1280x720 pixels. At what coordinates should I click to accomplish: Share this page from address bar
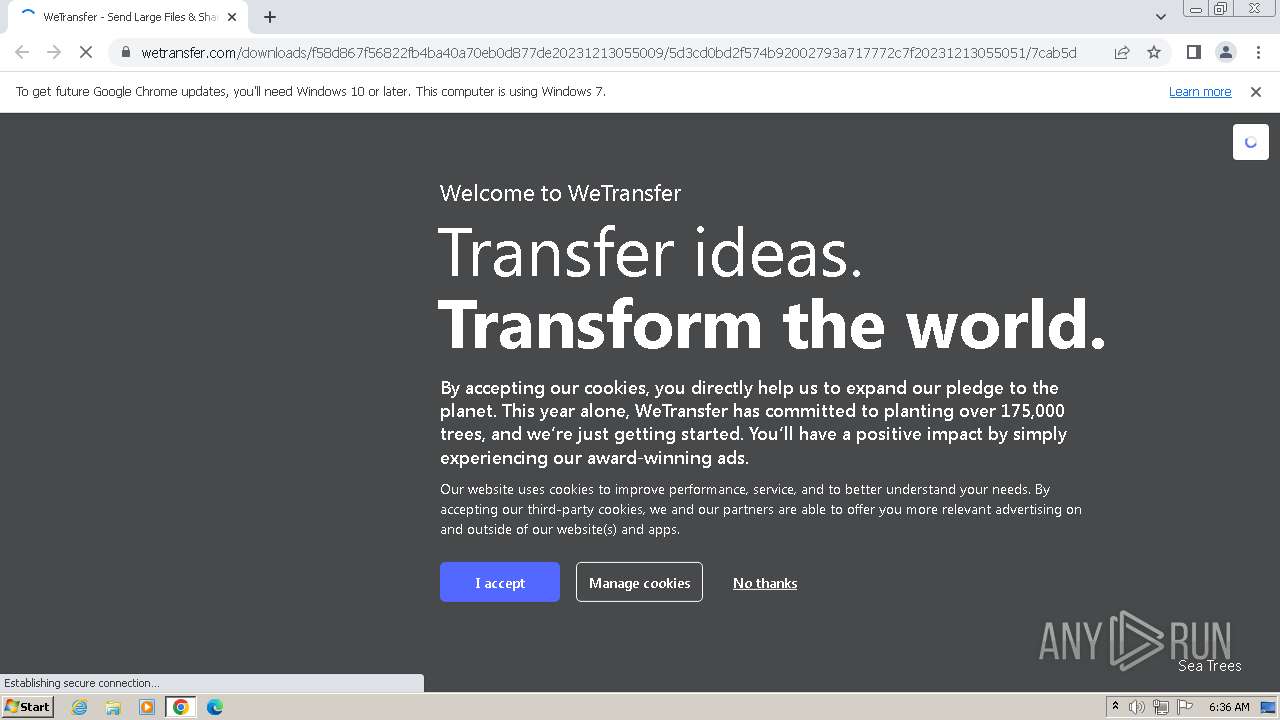tap(1122, 52)
